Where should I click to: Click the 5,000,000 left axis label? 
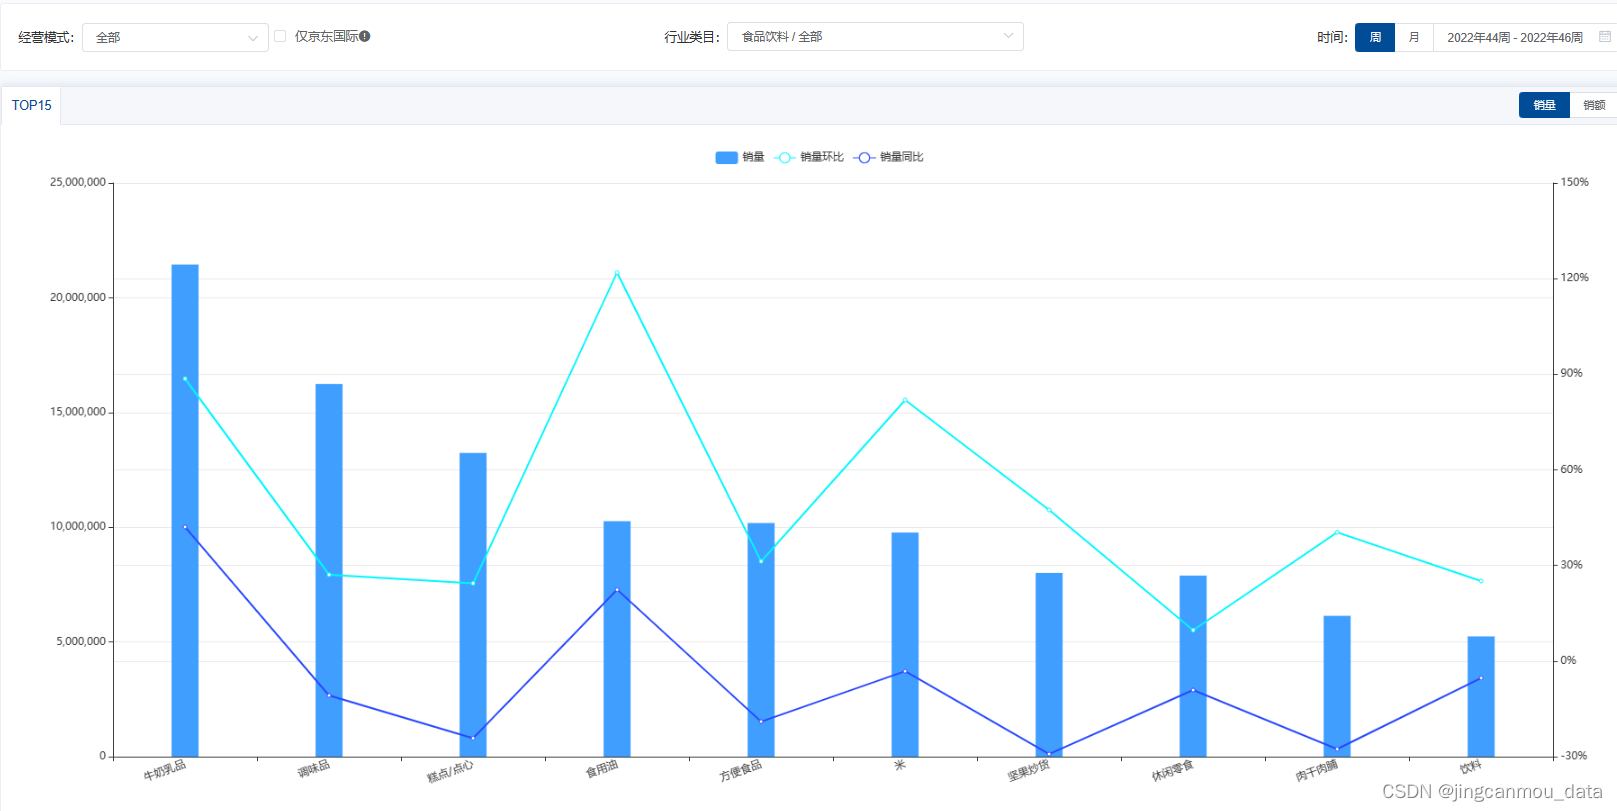(81, 641)
